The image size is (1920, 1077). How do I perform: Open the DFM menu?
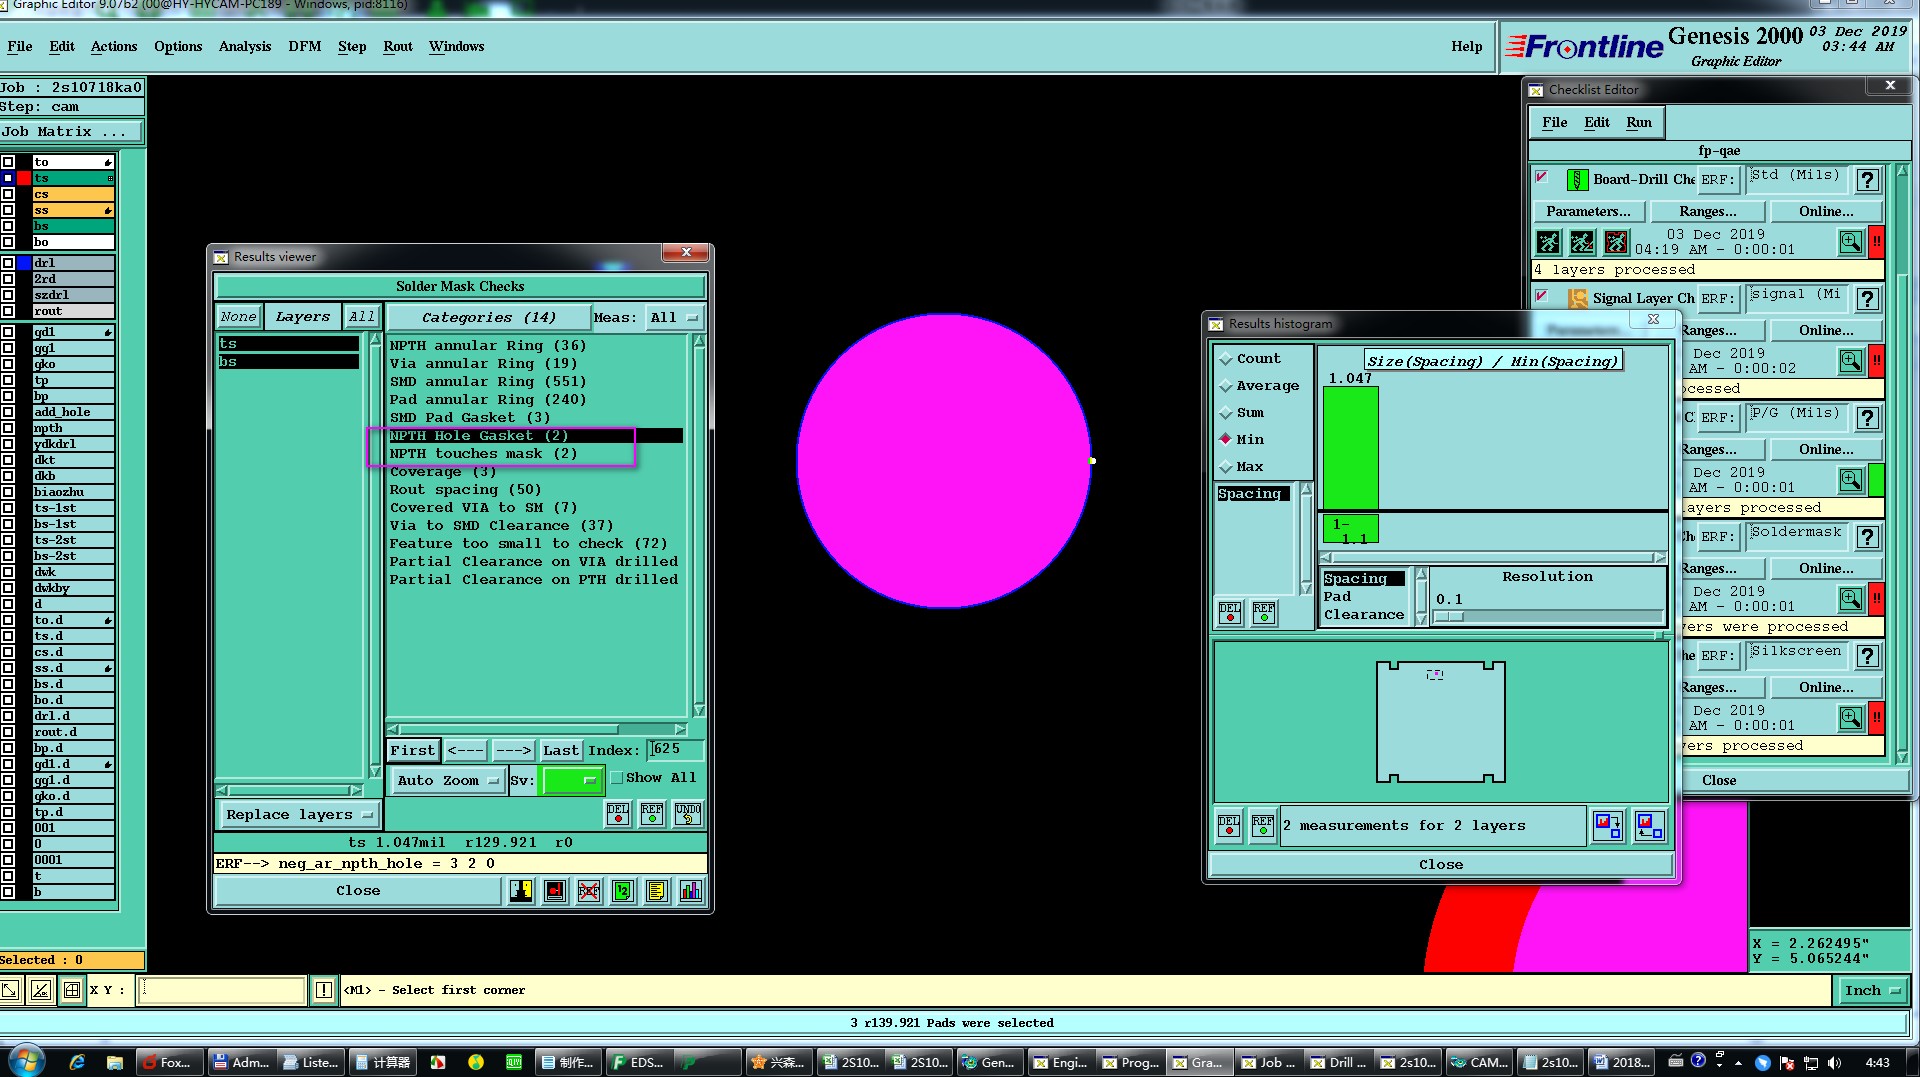pos(305,46)
